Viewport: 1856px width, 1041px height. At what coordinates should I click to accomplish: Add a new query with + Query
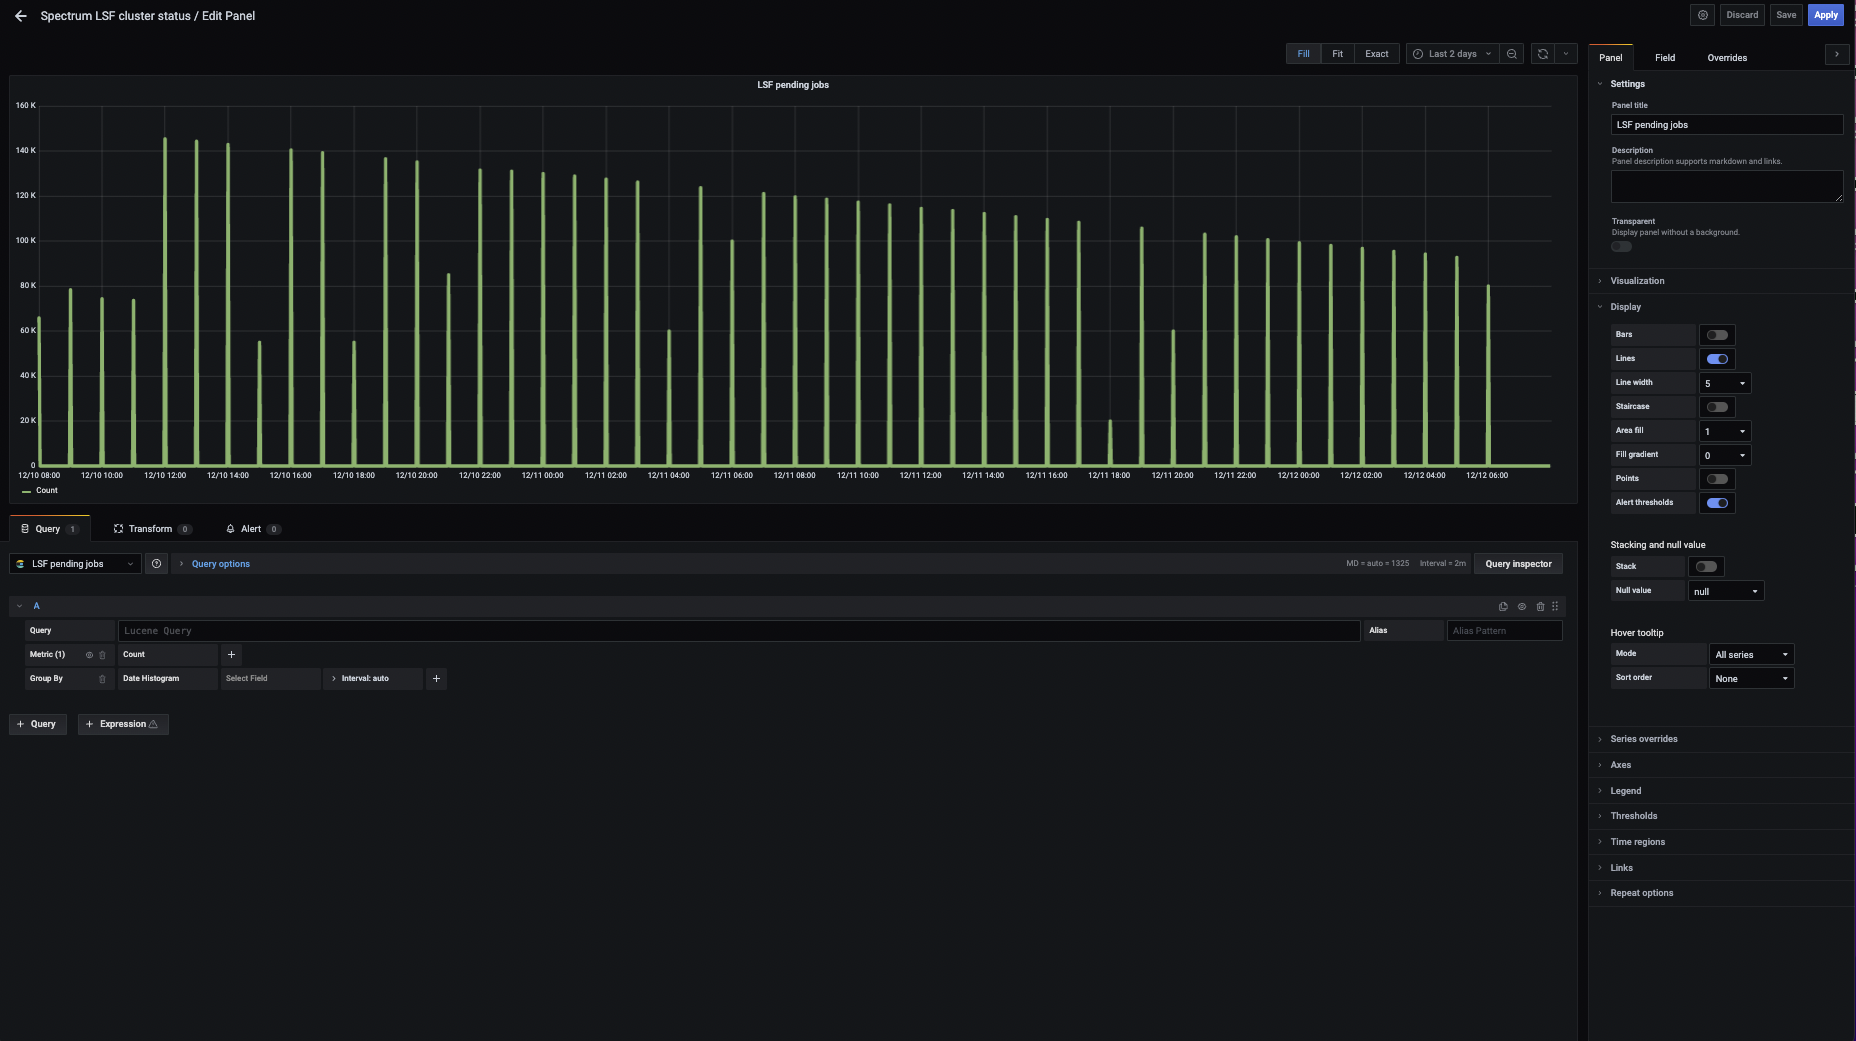tap(38, 724)
